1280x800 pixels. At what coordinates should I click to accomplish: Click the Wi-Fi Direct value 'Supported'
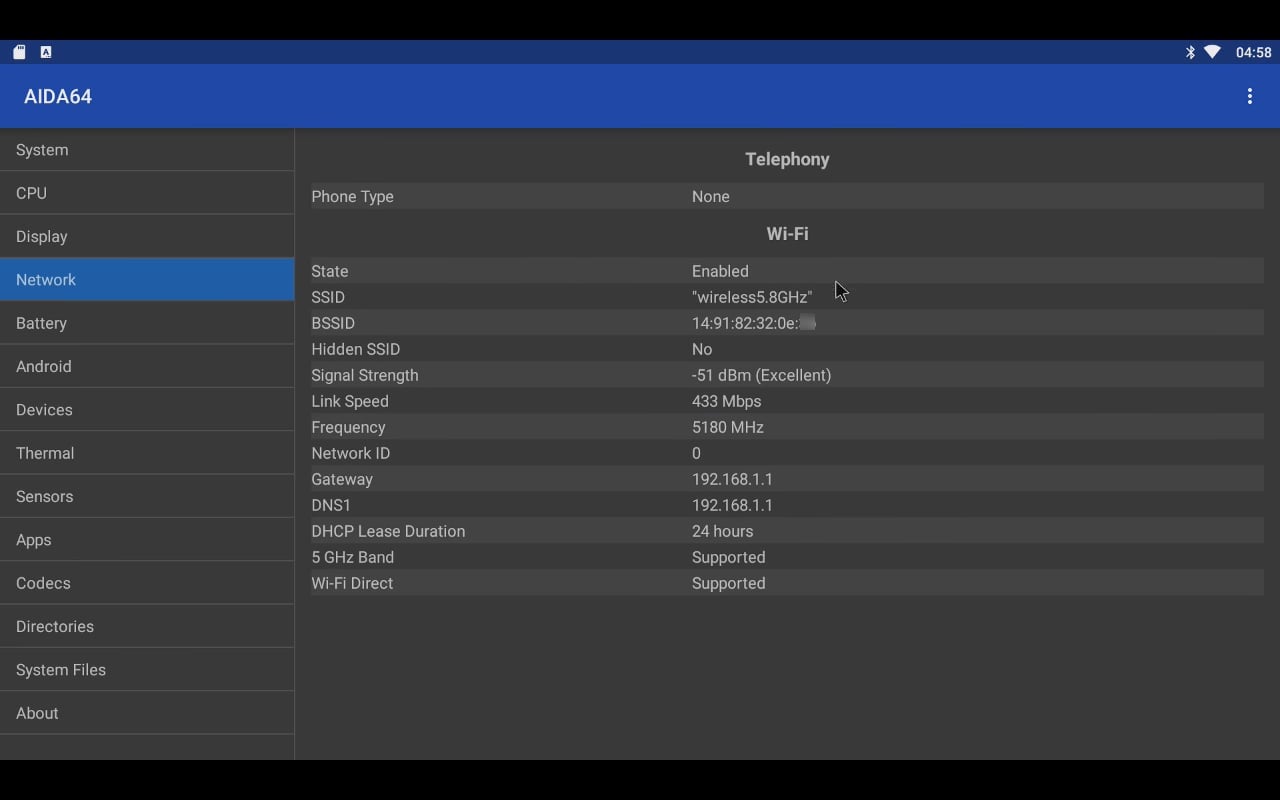point(728,583)
